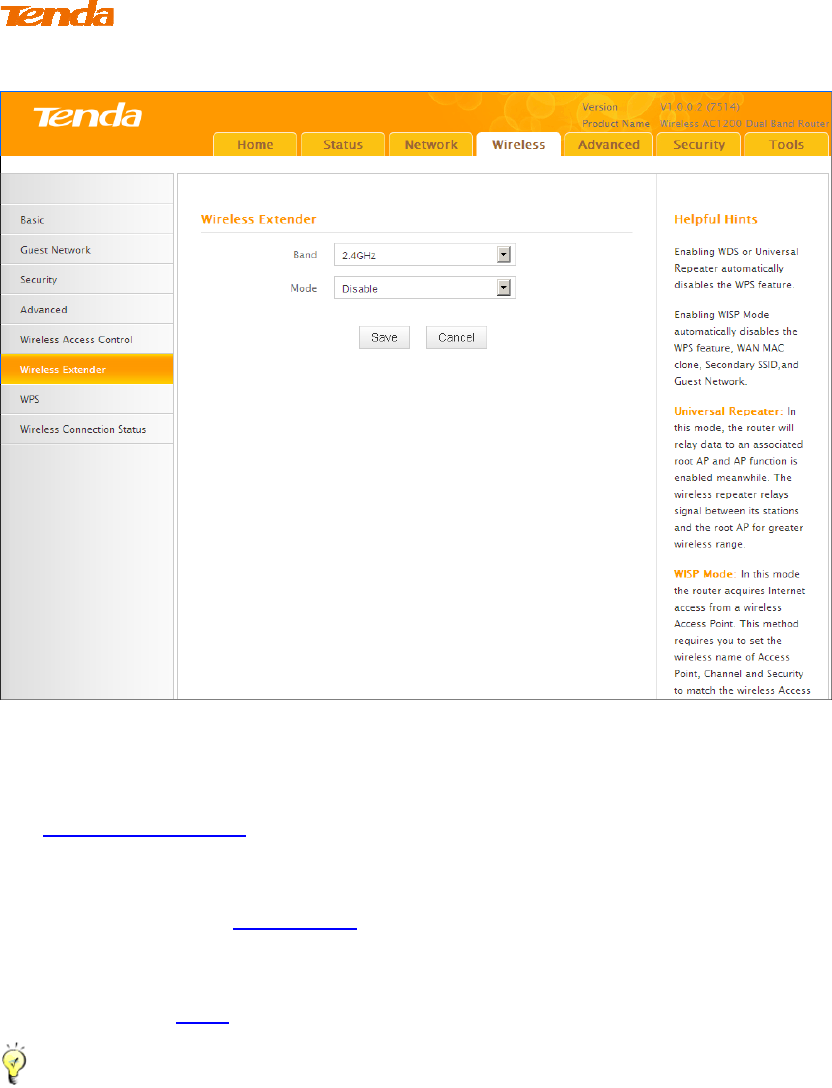The height and width of the screenshot is (1088, 832).
Task: Open the Home tab
Action: [x=255, y=144]
